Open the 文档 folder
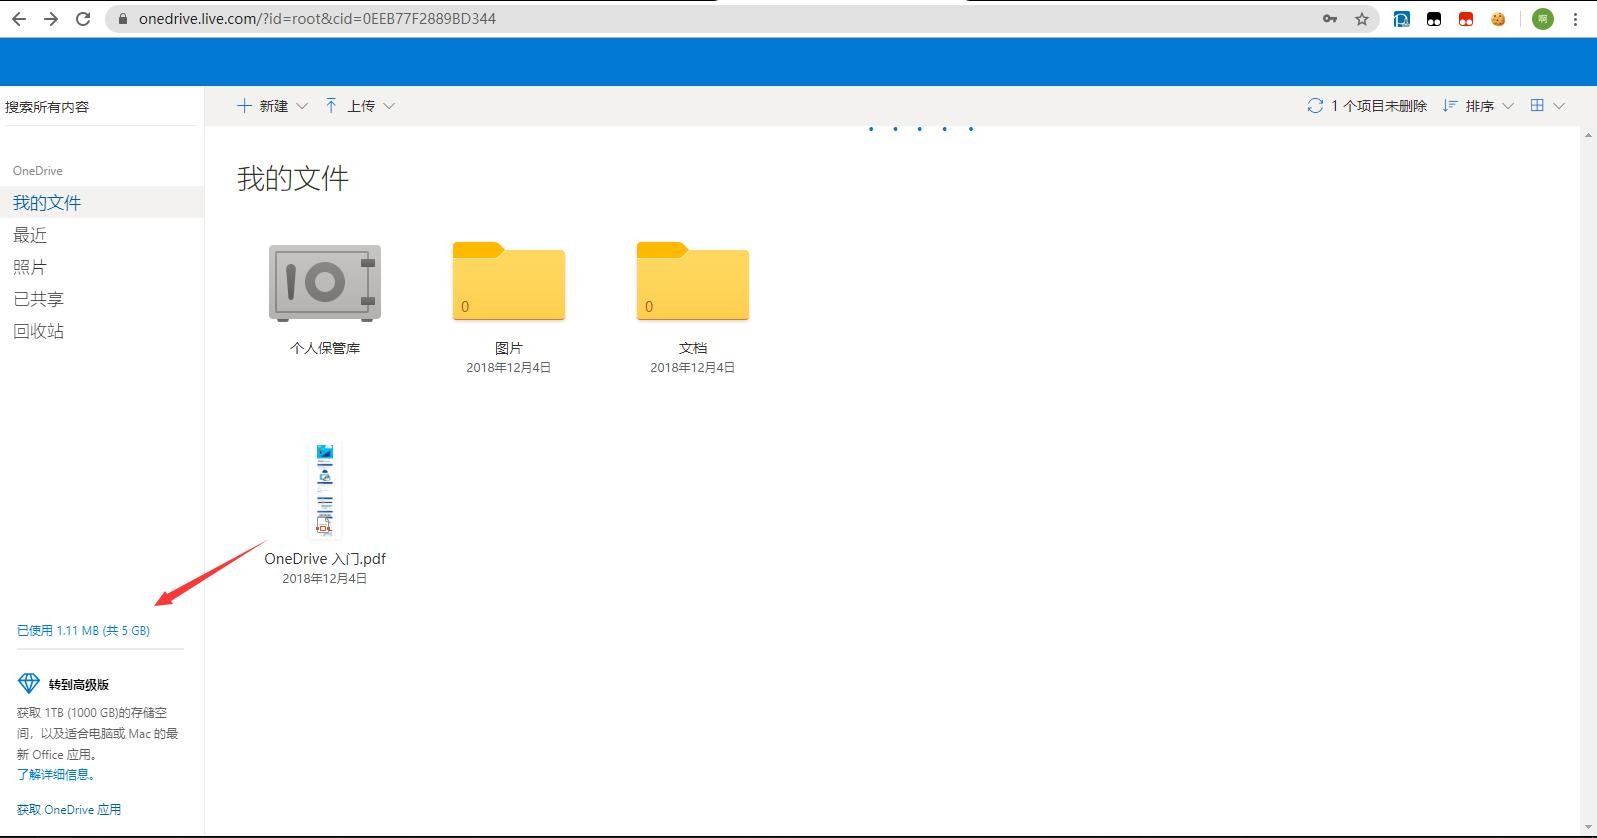1597x838 pixels. pyautogui.click(x=692, y=282)
